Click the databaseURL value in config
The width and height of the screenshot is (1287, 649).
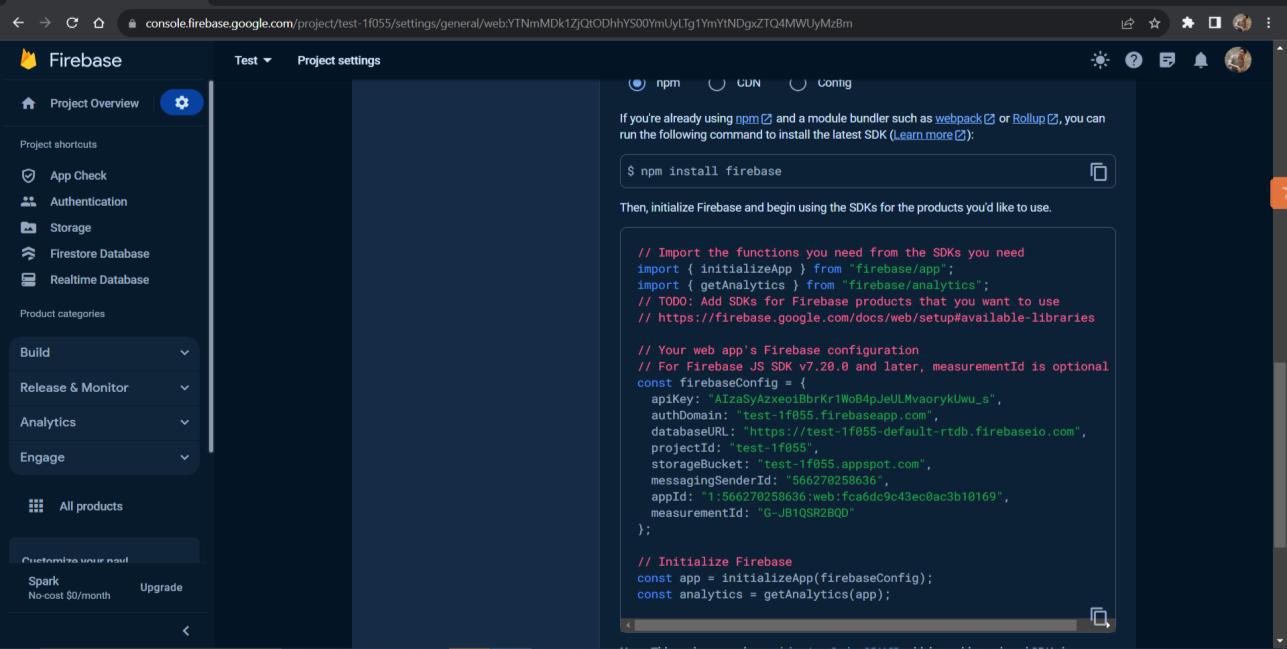tap(911, 432)
